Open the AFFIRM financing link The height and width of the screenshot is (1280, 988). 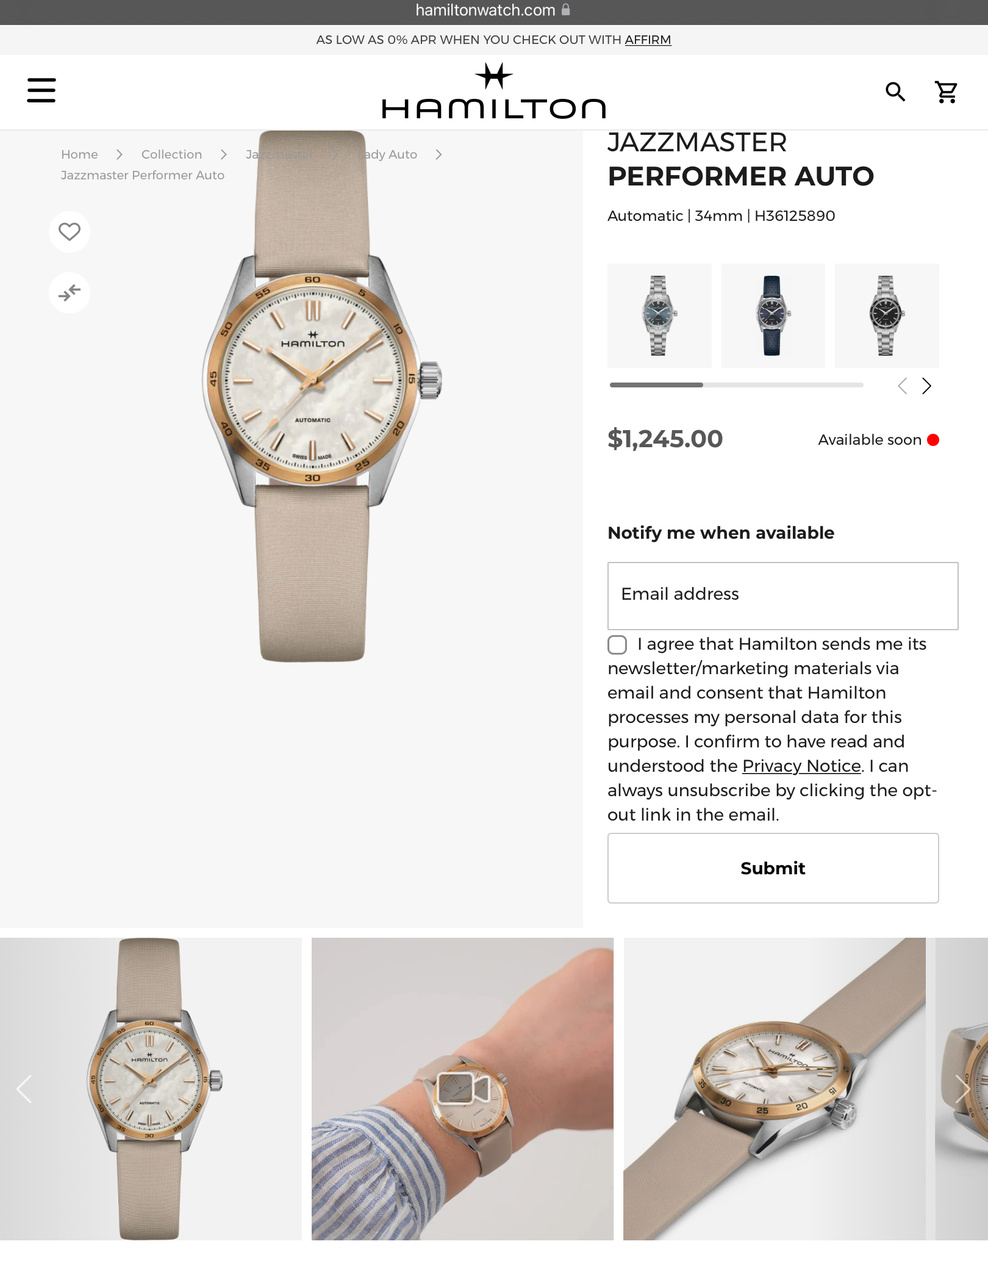click(648, 40)
